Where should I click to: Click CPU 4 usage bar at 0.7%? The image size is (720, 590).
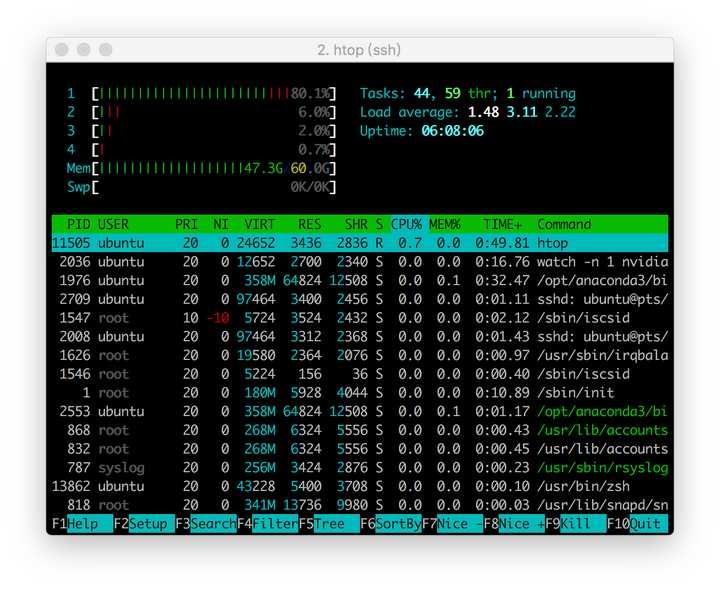pos(214,150)
